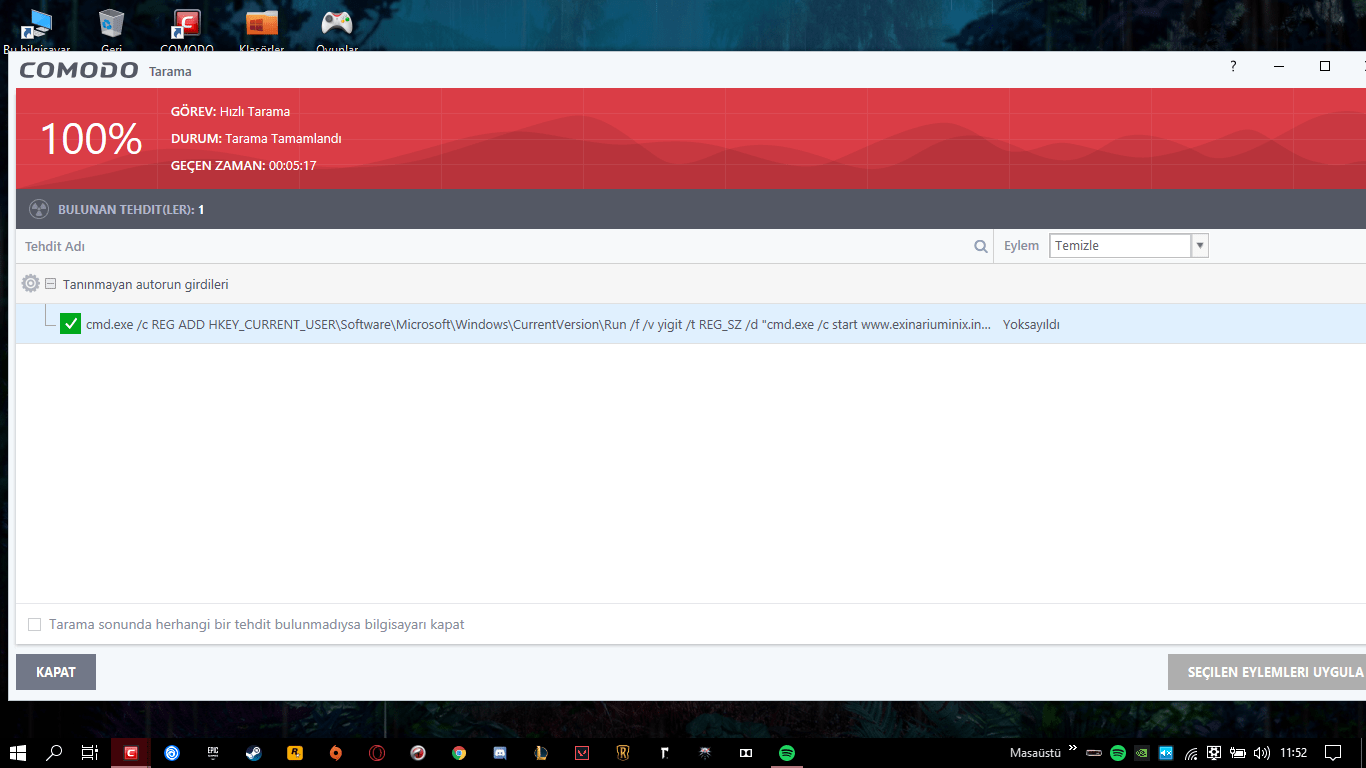
Task: Click the Comodo taskbar icon
Action: coord(131,753)
